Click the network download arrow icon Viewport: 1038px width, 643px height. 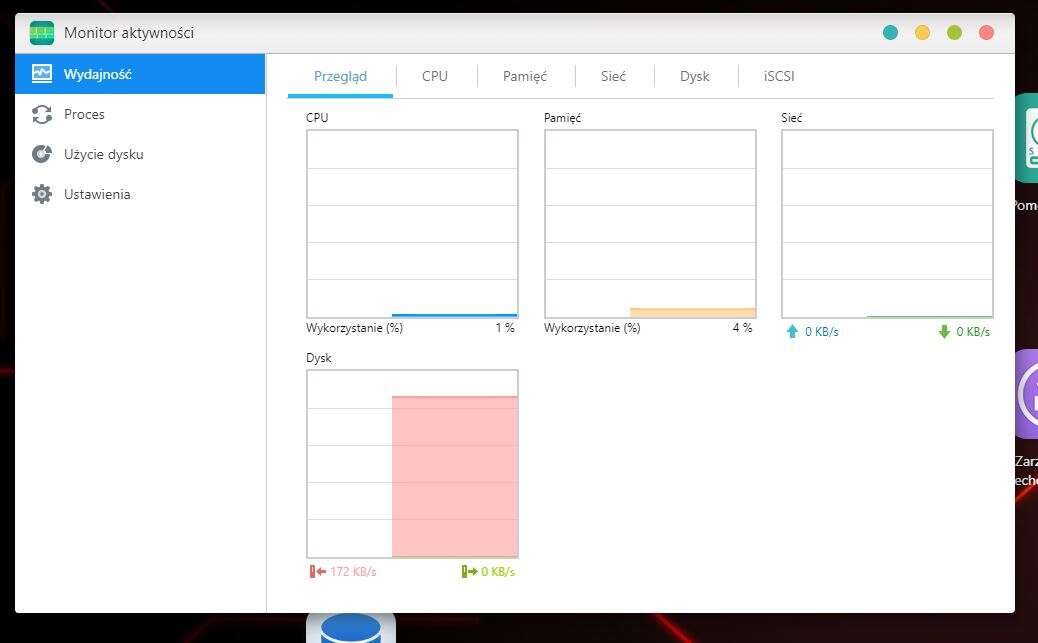(944, 331)
